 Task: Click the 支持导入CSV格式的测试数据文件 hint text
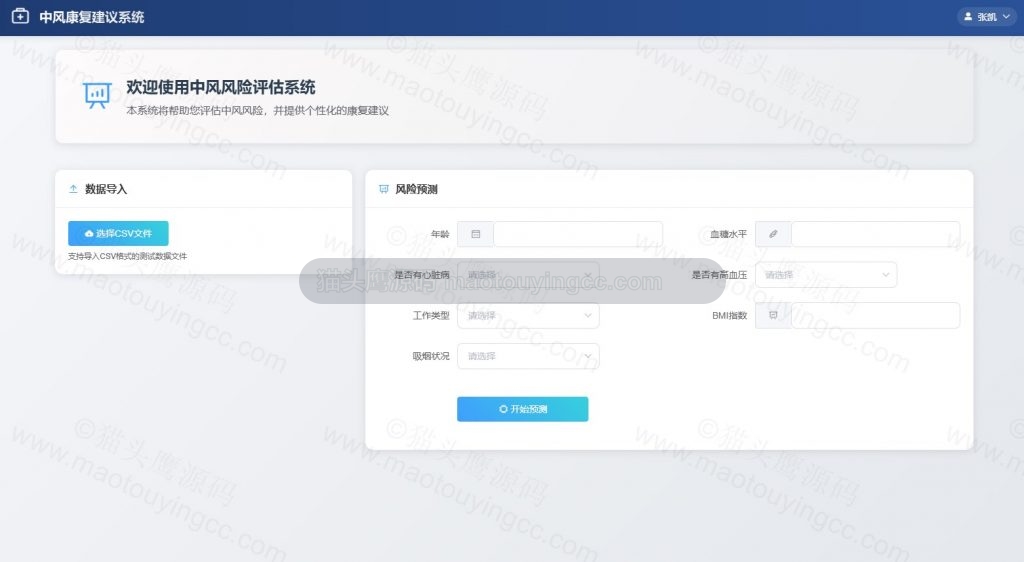[127, 257]
